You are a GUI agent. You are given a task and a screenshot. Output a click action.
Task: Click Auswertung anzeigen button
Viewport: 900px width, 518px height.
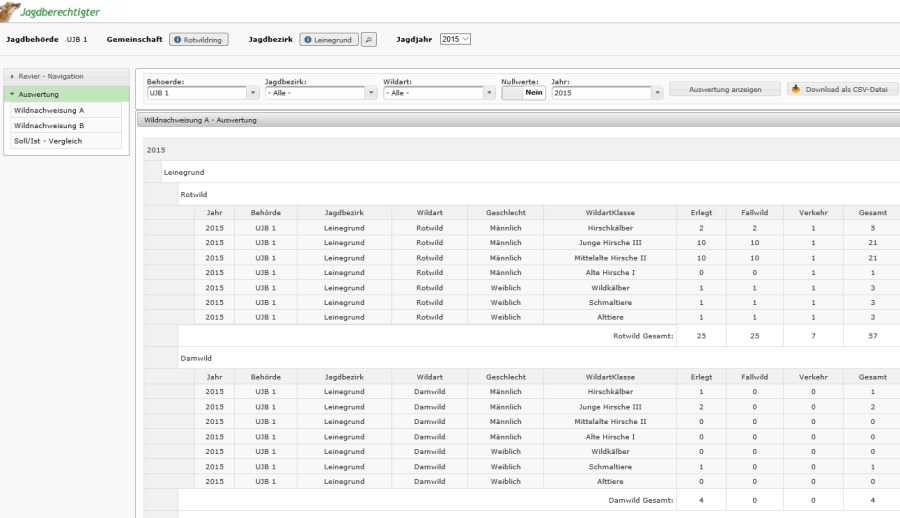coord(725,89)
